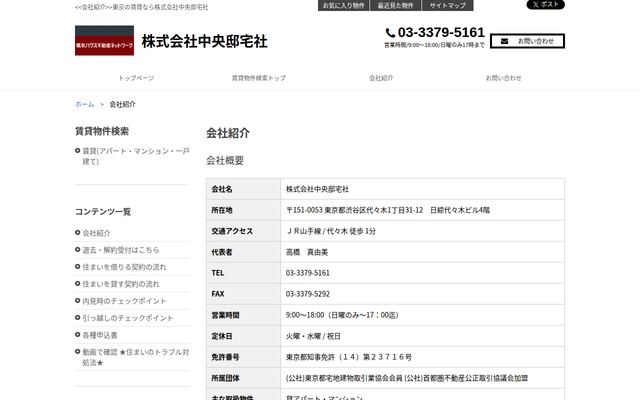640x400 pixels.
Task: Click the 交通アクセス row header
Action: (x=244, y=231)
